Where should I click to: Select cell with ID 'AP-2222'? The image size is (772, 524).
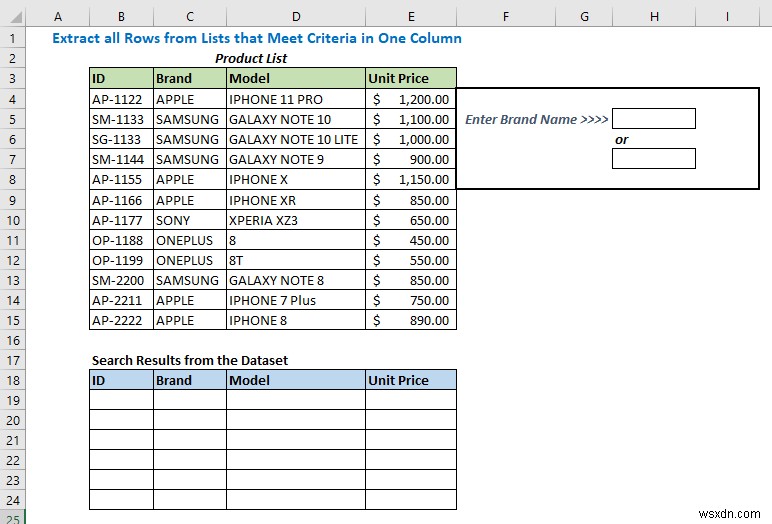(122, 320)
